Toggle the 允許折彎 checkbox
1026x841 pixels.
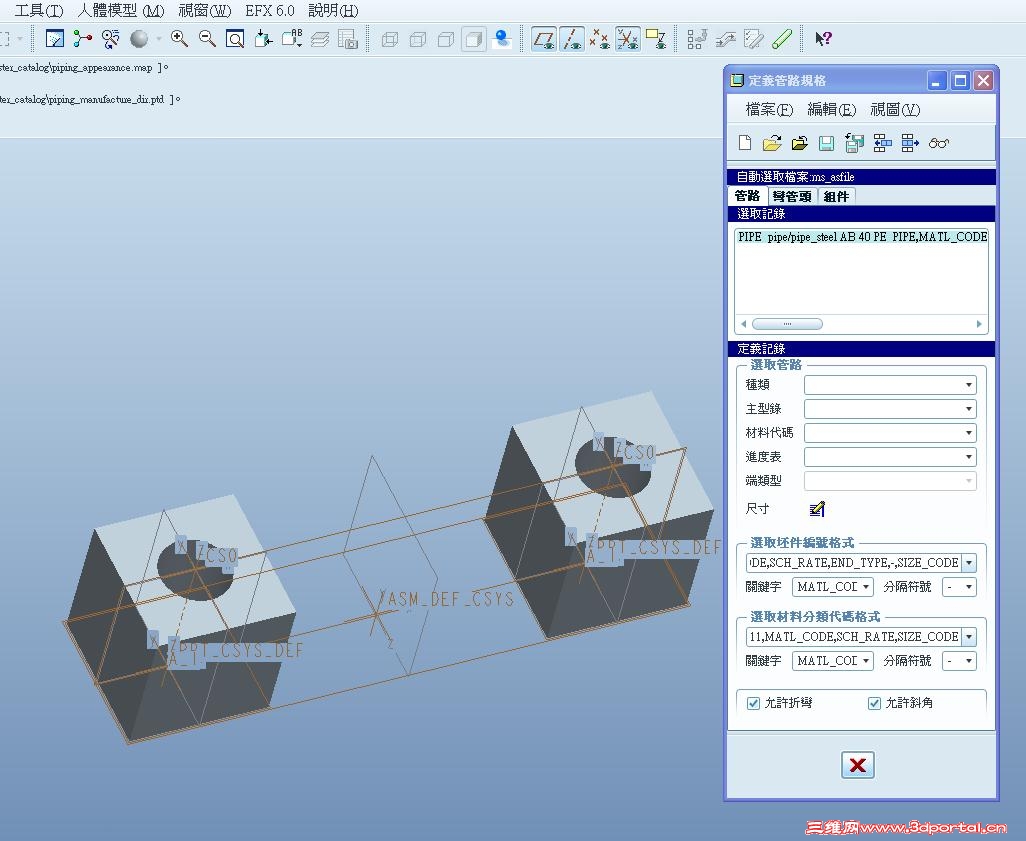point(753,703)
